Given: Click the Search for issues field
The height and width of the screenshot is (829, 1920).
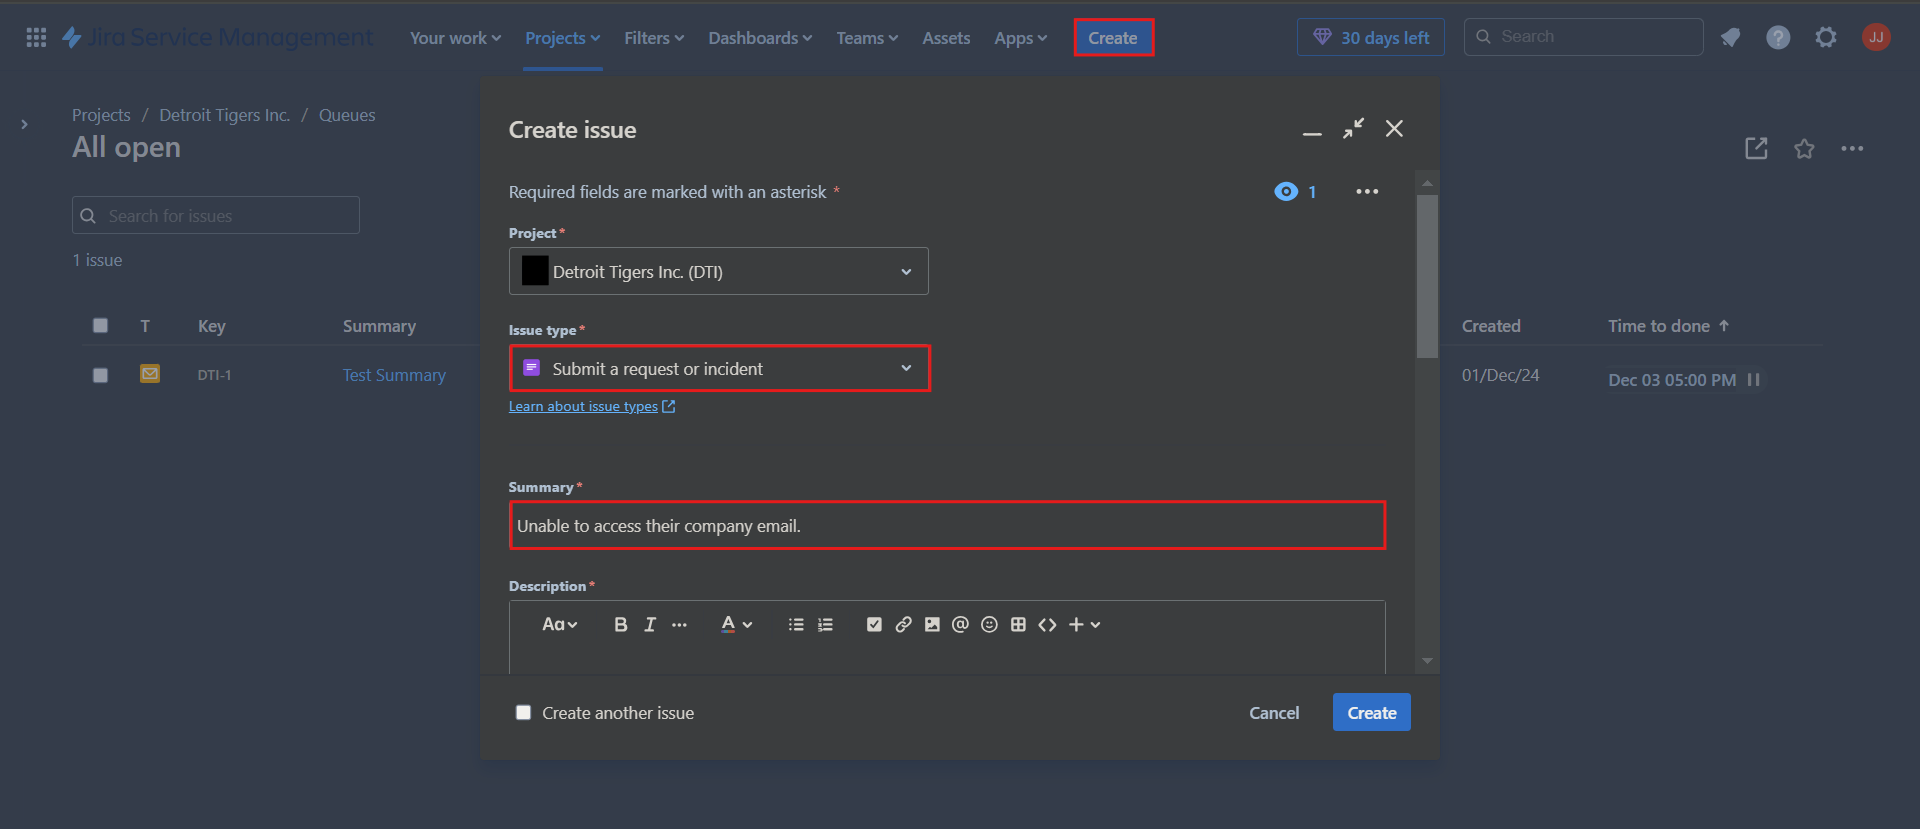Looking at the screenshot, I should 216,215.
